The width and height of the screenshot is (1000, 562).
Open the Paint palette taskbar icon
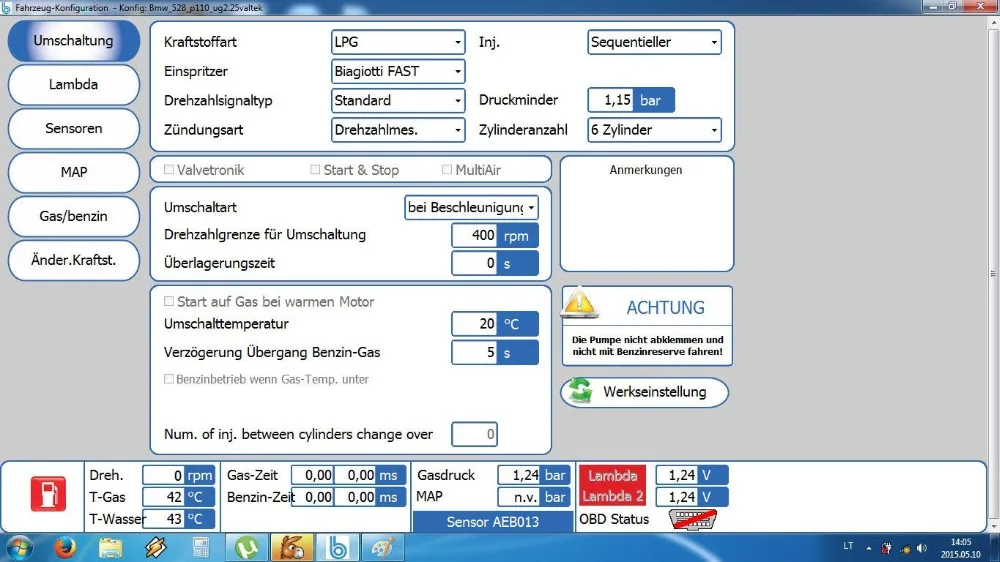[383, 548]
